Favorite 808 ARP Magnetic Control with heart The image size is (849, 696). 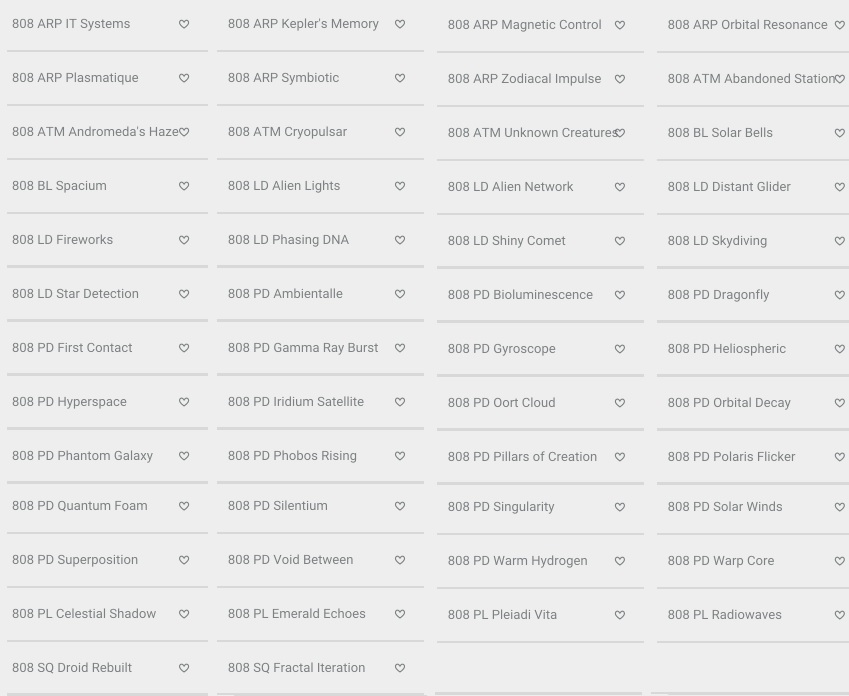point(620,25)
